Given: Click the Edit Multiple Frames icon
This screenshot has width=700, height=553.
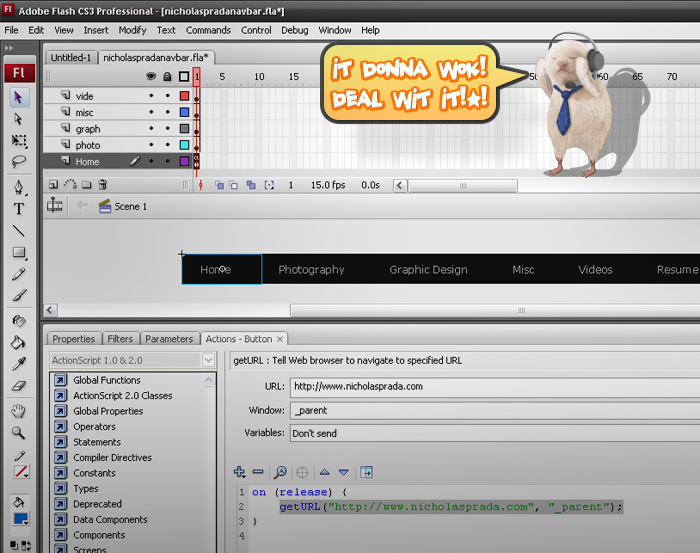Looking at the screenshot, I should (x=251, y=185).
